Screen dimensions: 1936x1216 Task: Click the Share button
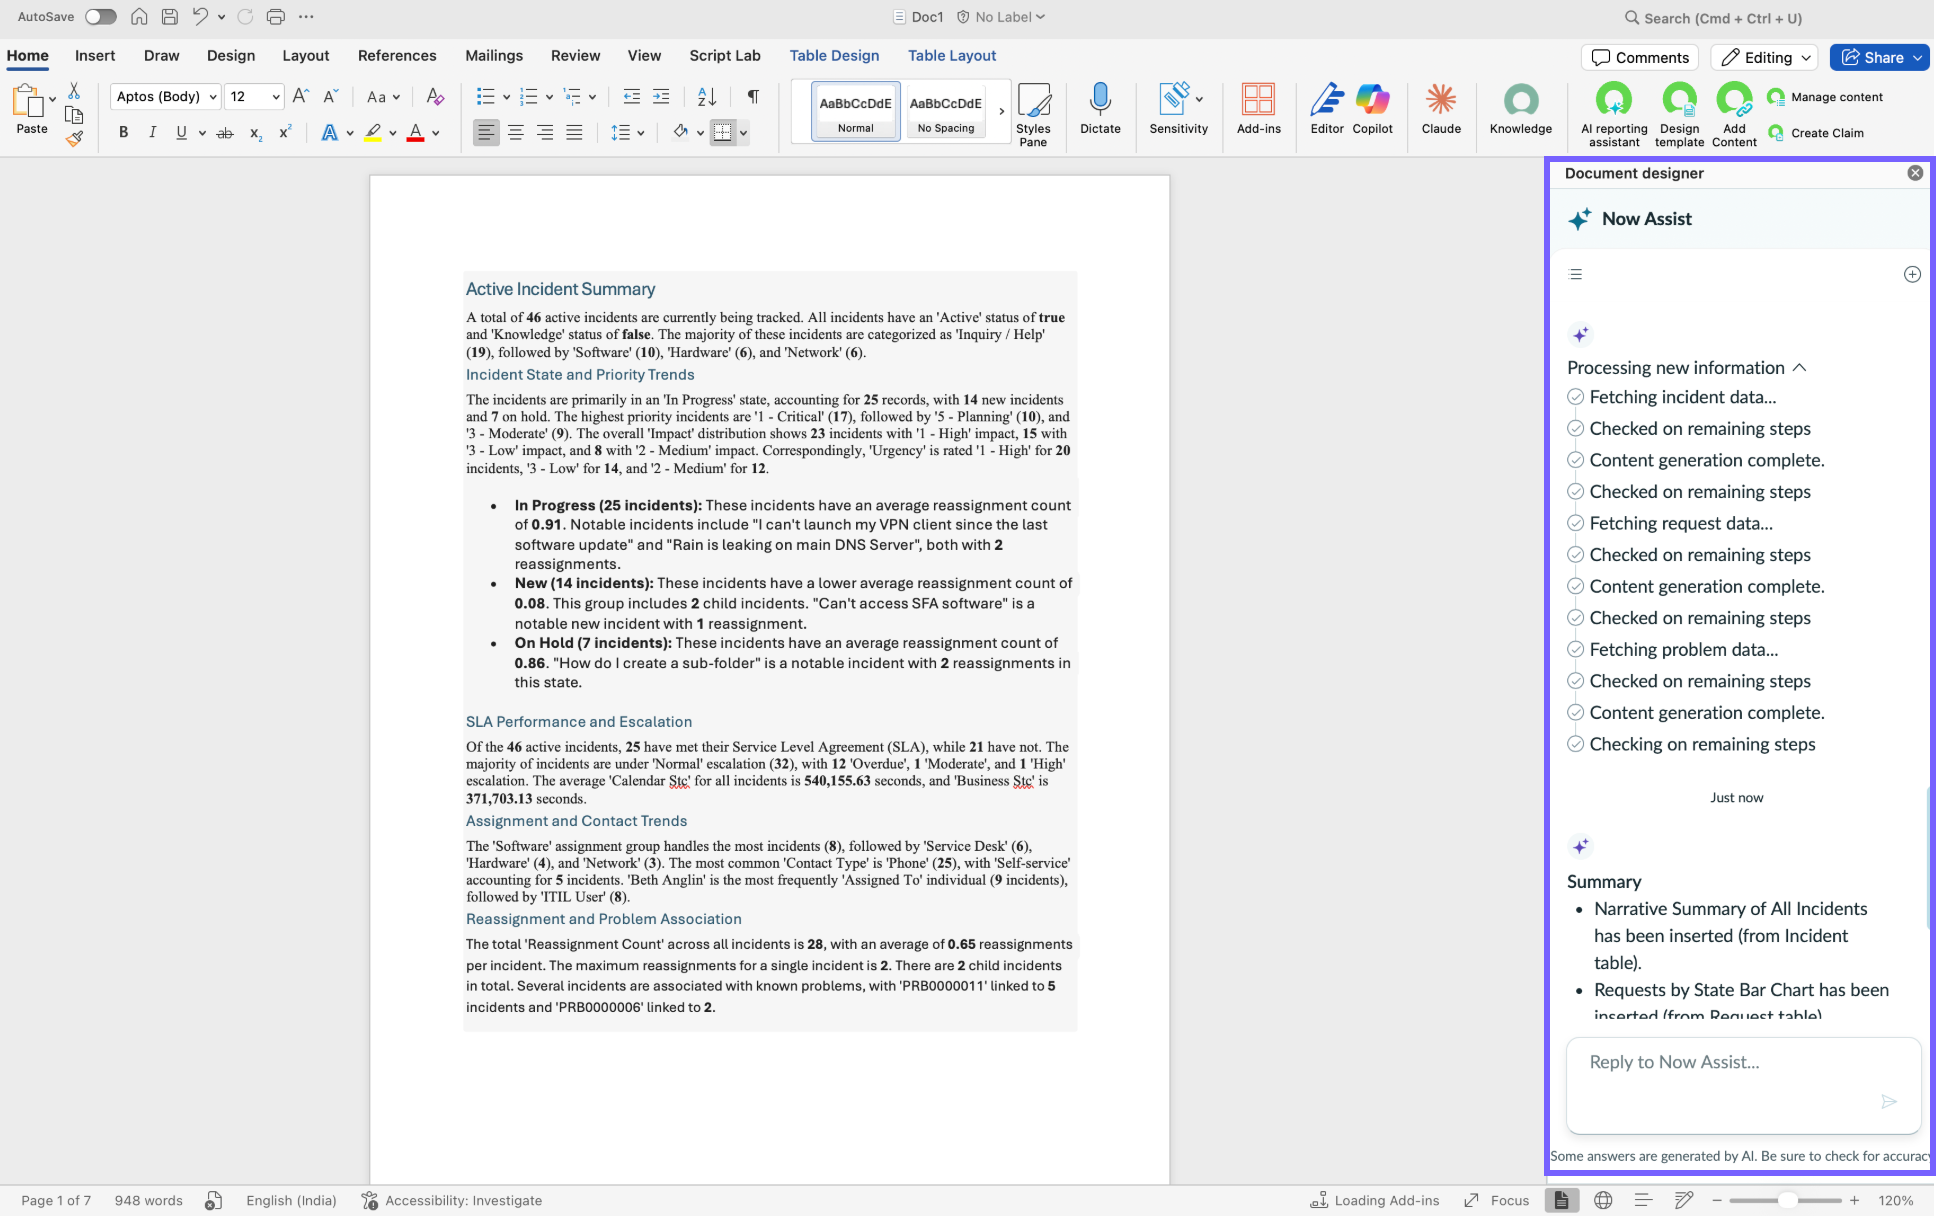(1872, 57)
